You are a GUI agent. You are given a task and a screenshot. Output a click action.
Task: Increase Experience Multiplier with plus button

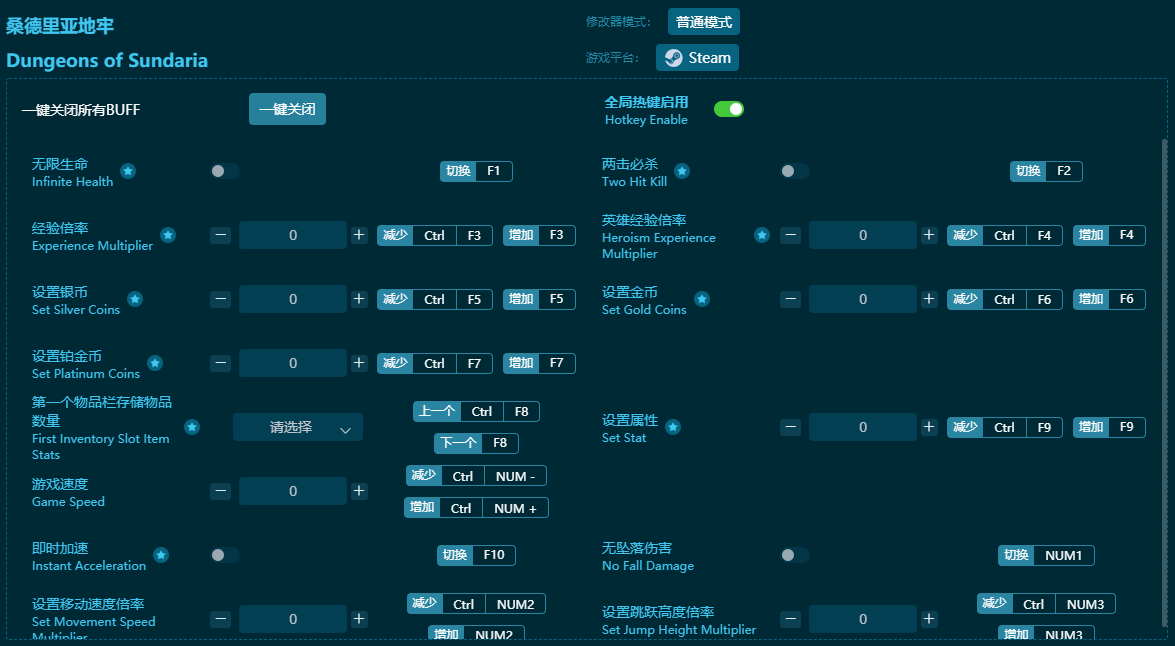[x=359, y=235]
